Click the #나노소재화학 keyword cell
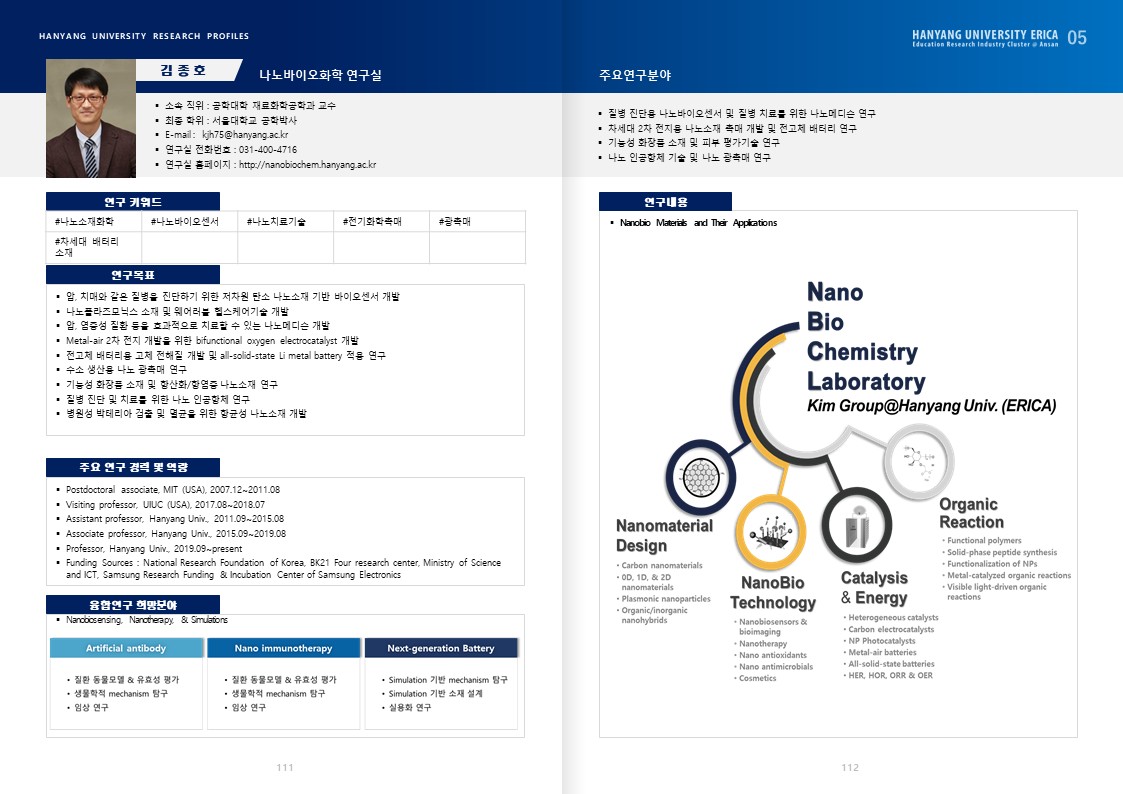The height and width of the screenshot is (794, 1123). [x=94, y=222]
